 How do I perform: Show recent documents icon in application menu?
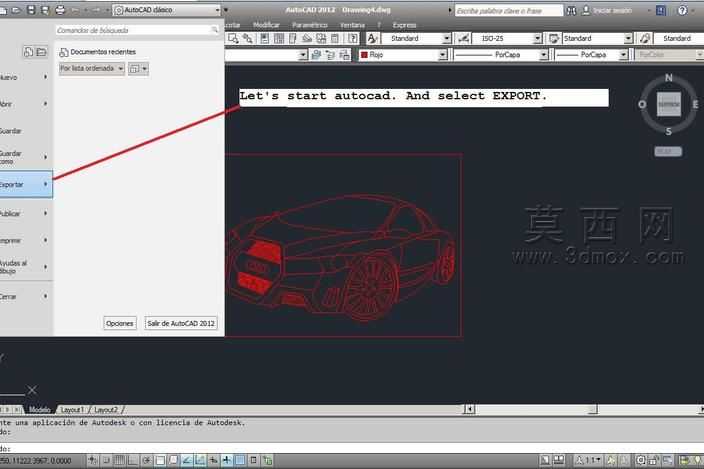(28, 52)
